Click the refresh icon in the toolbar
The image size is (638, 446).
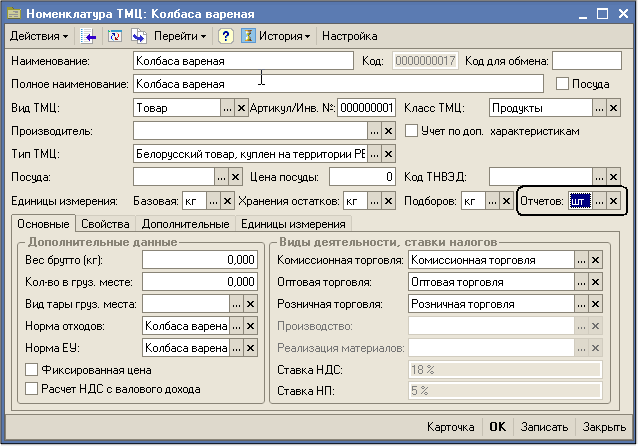(114, 36)
